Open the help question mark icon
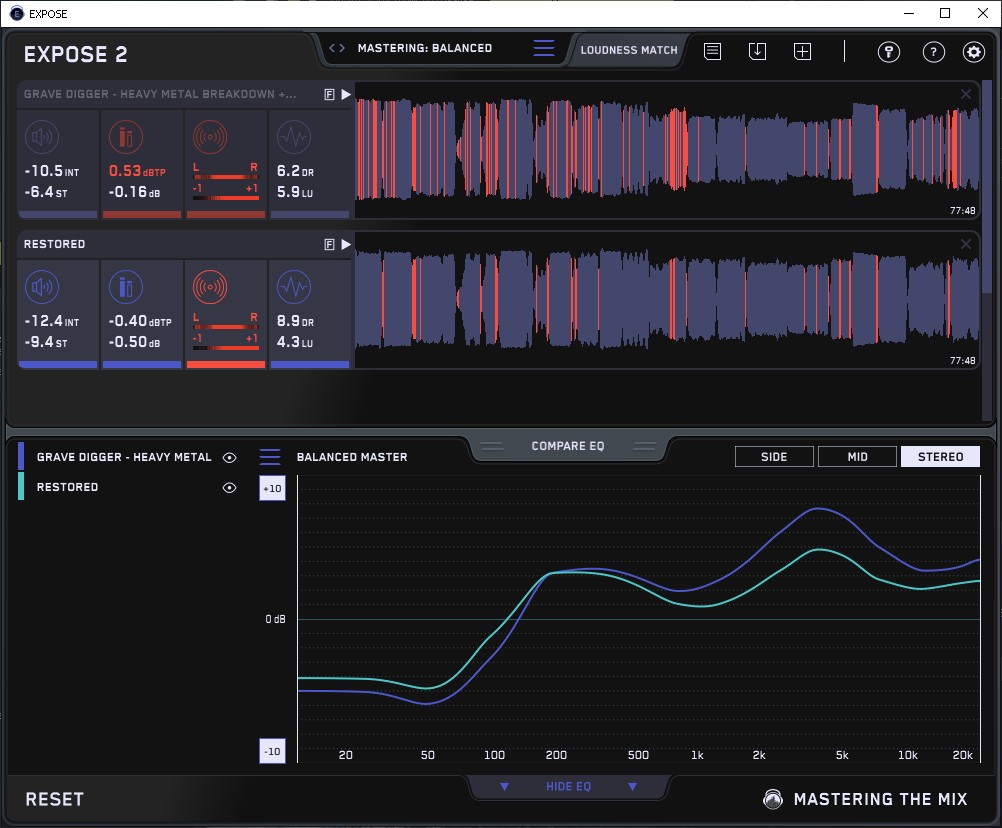Image resolution: width=1002 pixels, height=828 pixels. pos(934,51)
